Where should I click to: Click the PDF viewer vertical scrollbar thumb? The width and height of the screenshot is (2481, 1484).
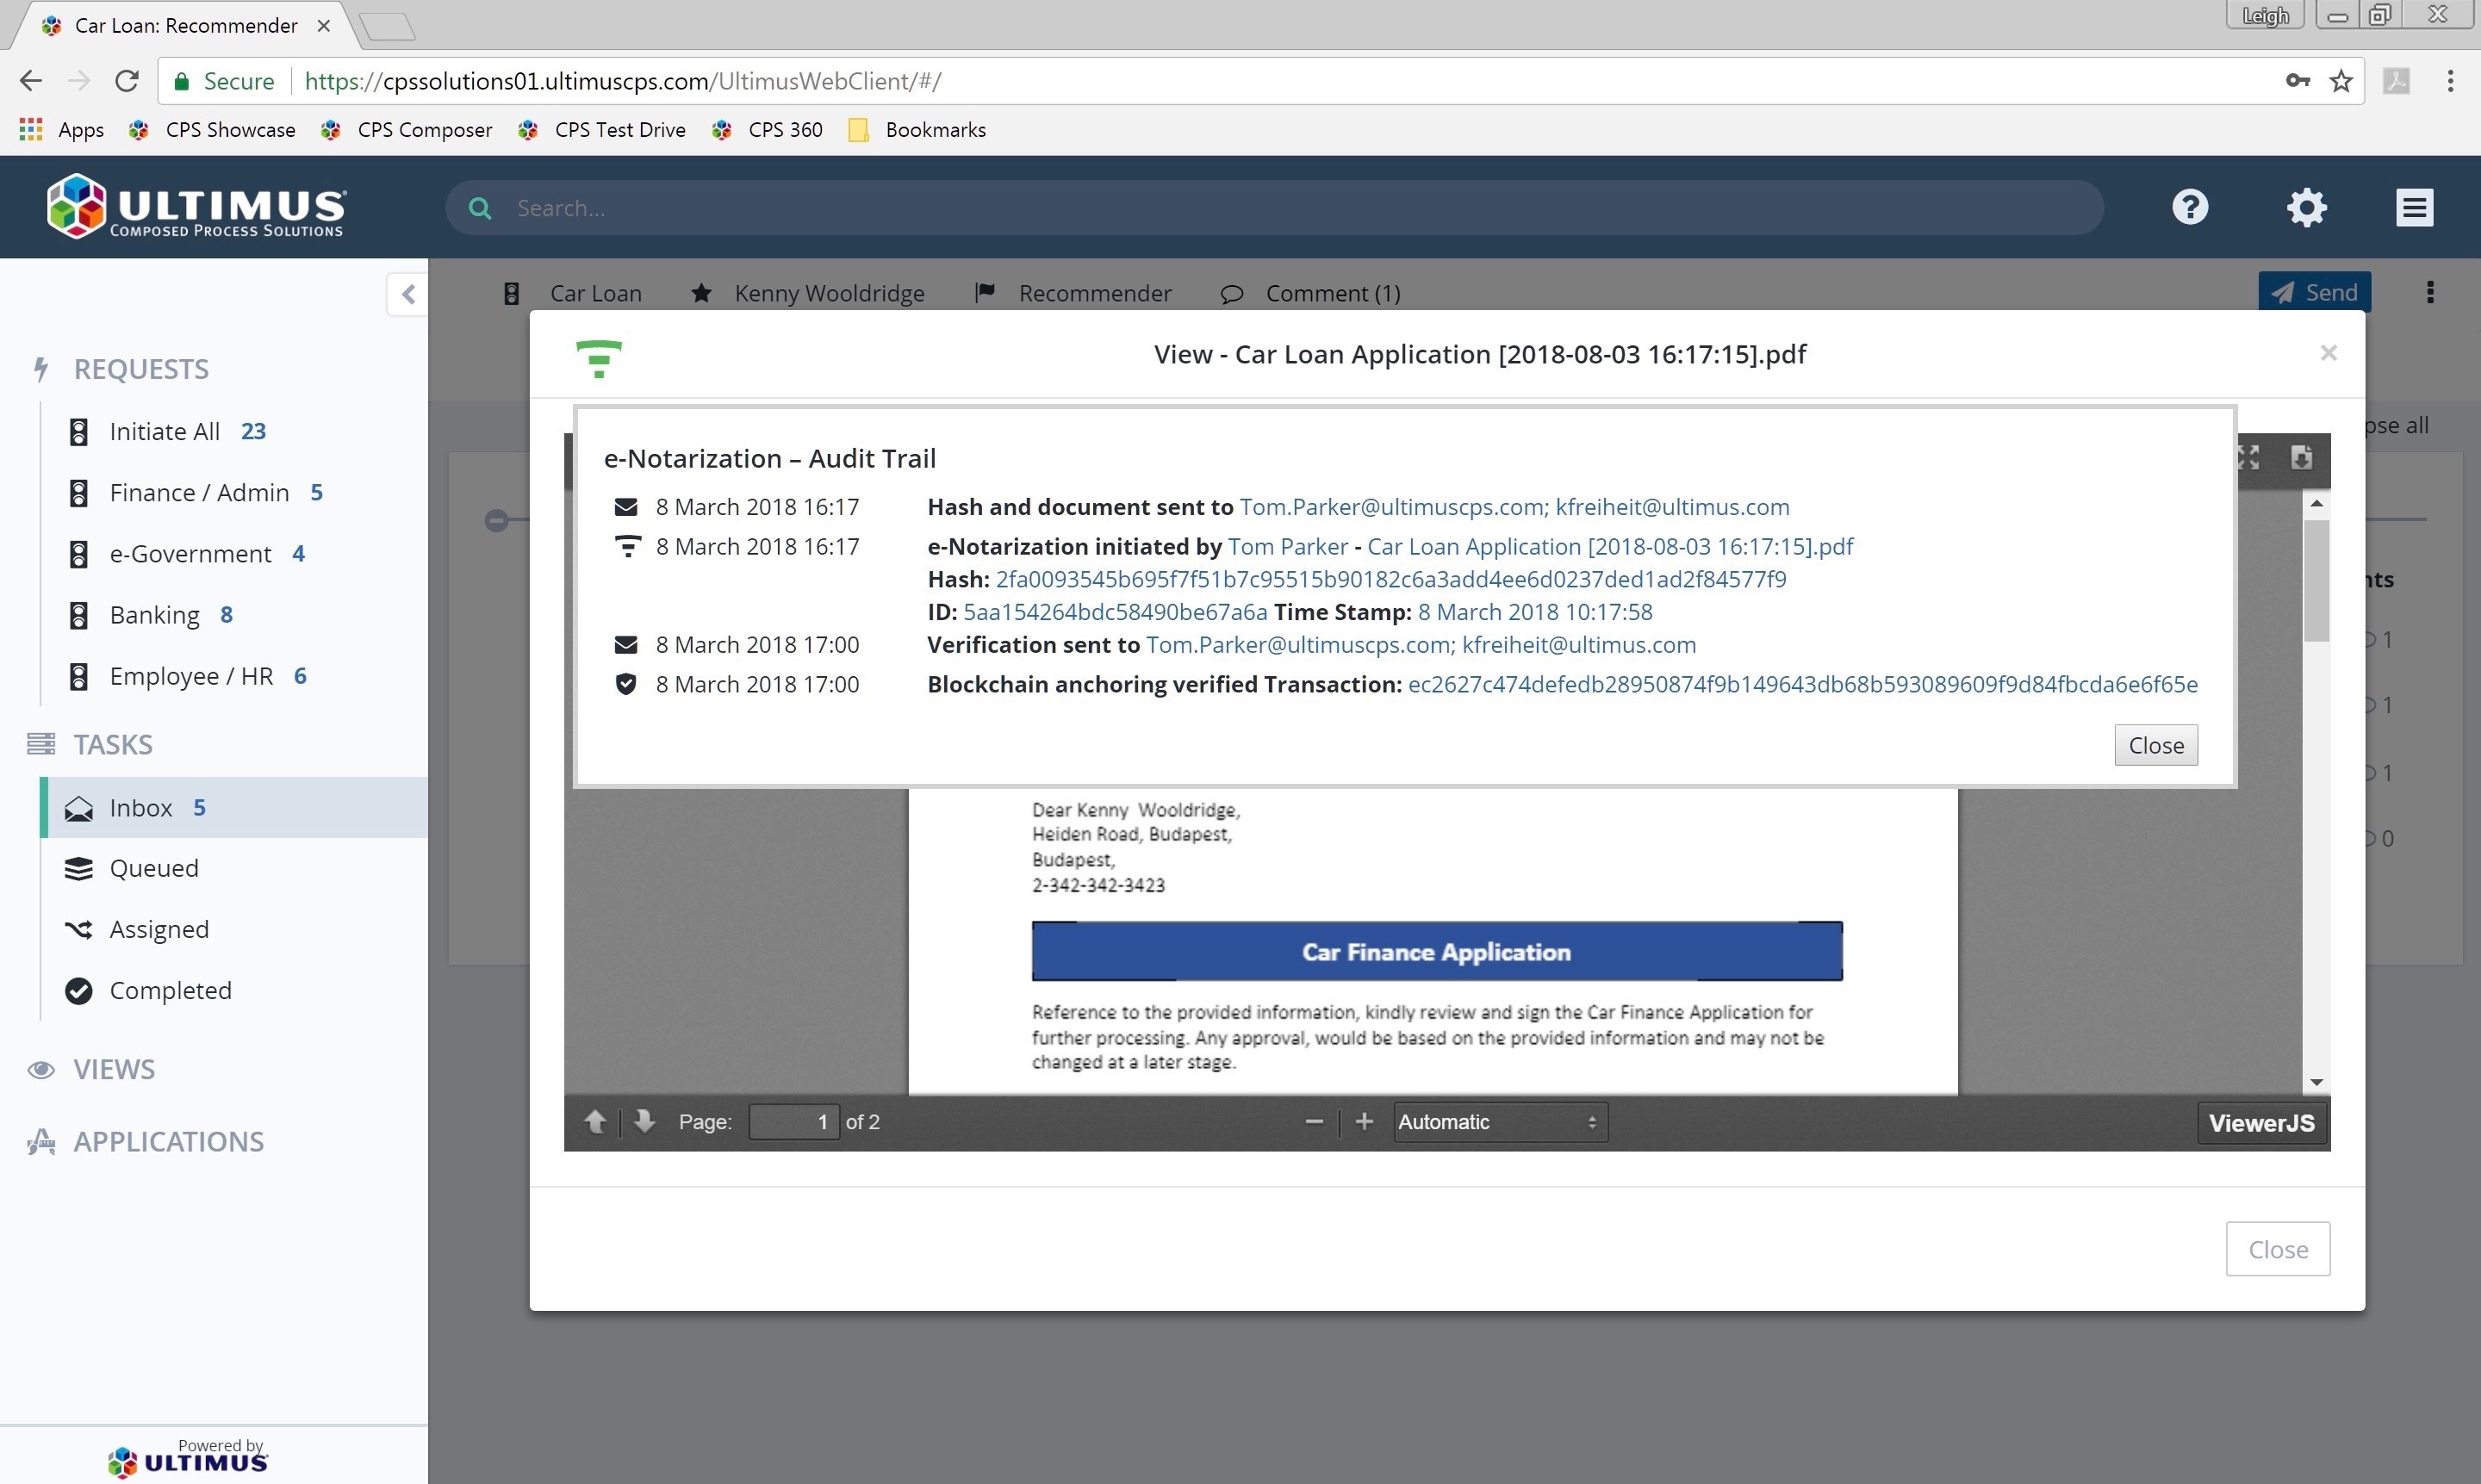coord(2316,580)
